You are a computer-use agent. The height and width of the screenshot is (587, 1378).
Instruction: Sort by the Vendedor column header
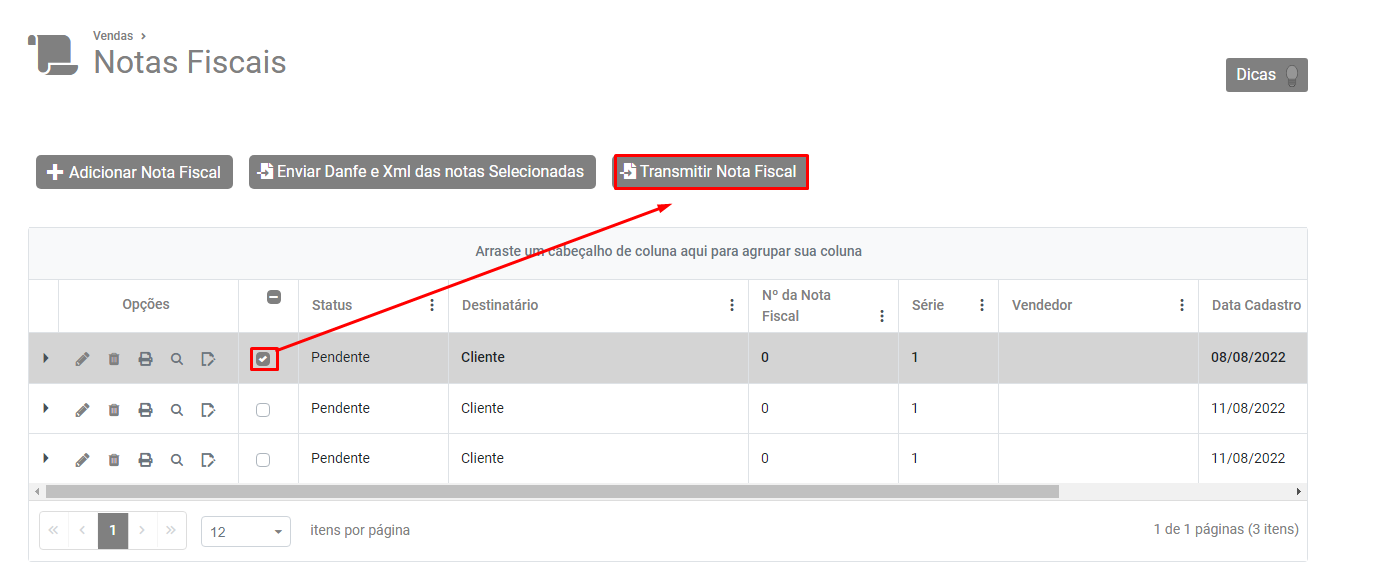pos(1042,305)
